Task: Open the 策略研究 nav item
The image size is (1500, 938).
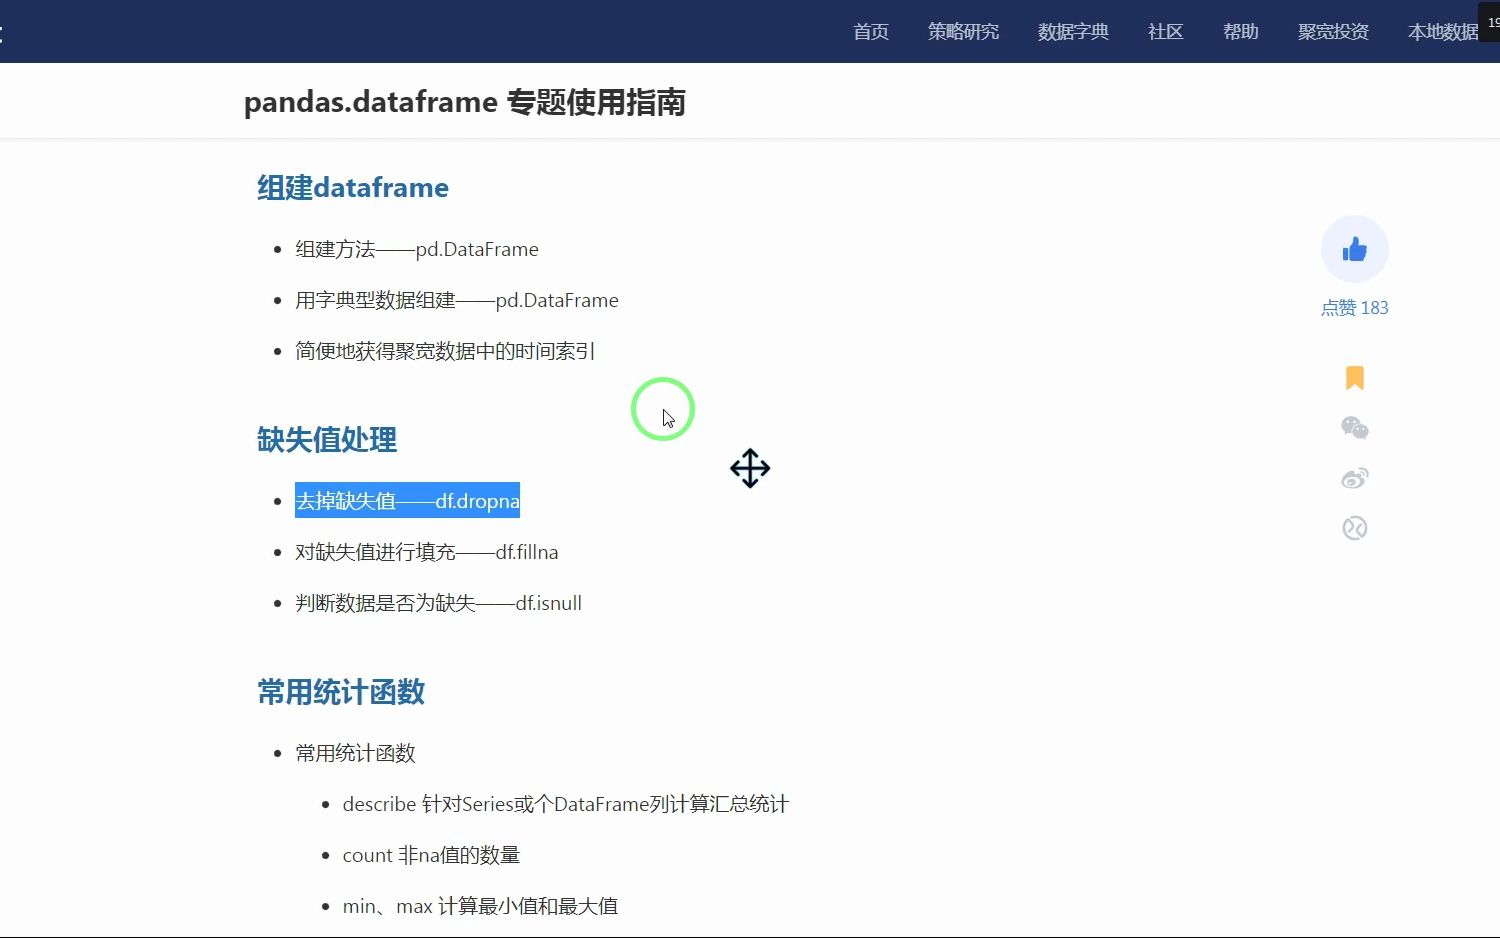Action: click(963, 32)
